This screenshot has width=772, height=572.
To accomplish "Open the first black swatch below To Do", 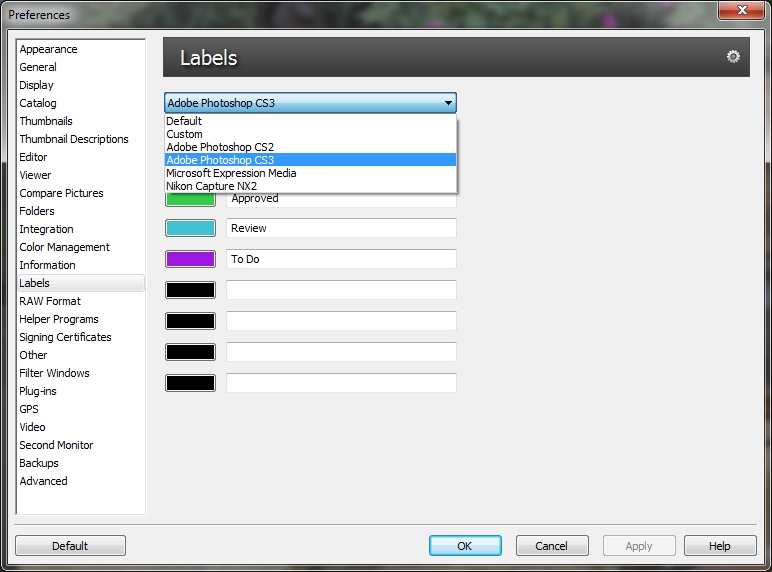I will coord(191,290).
